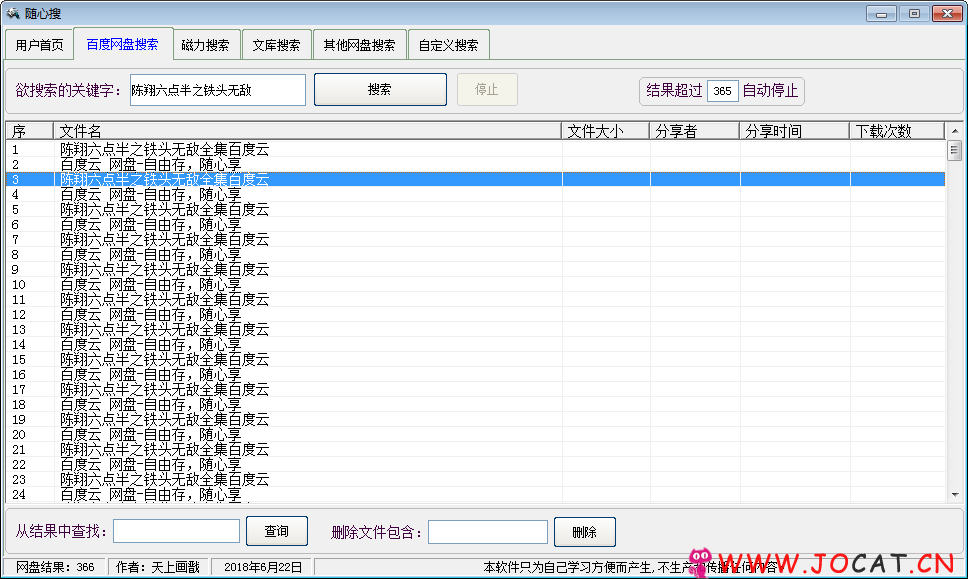Select result row number 10
The height and width of the screenshot is (579, 968).
click(x=475, y=285)
